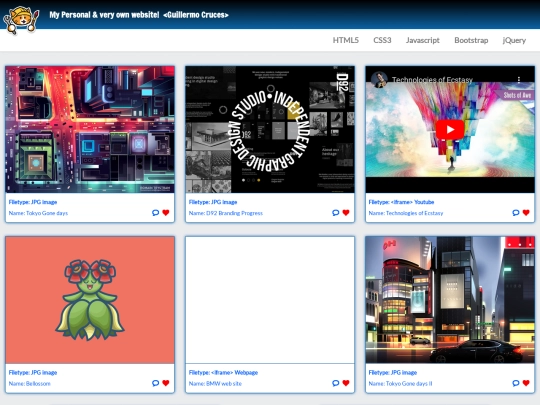Open the Technologies of Ecstasy video title link
Image resolution: width=540 pixels, height=405 pixels.
(432, 80)
